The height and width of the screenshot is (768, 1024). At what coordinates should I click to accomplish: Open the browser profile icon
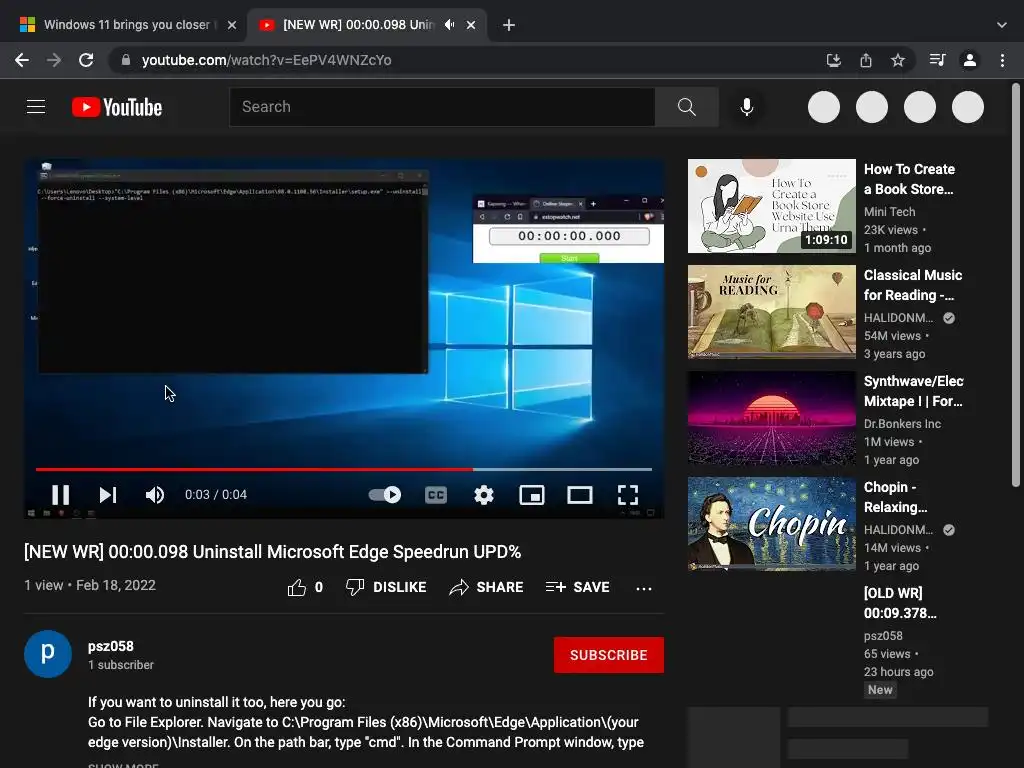click(x=970, y=60)
